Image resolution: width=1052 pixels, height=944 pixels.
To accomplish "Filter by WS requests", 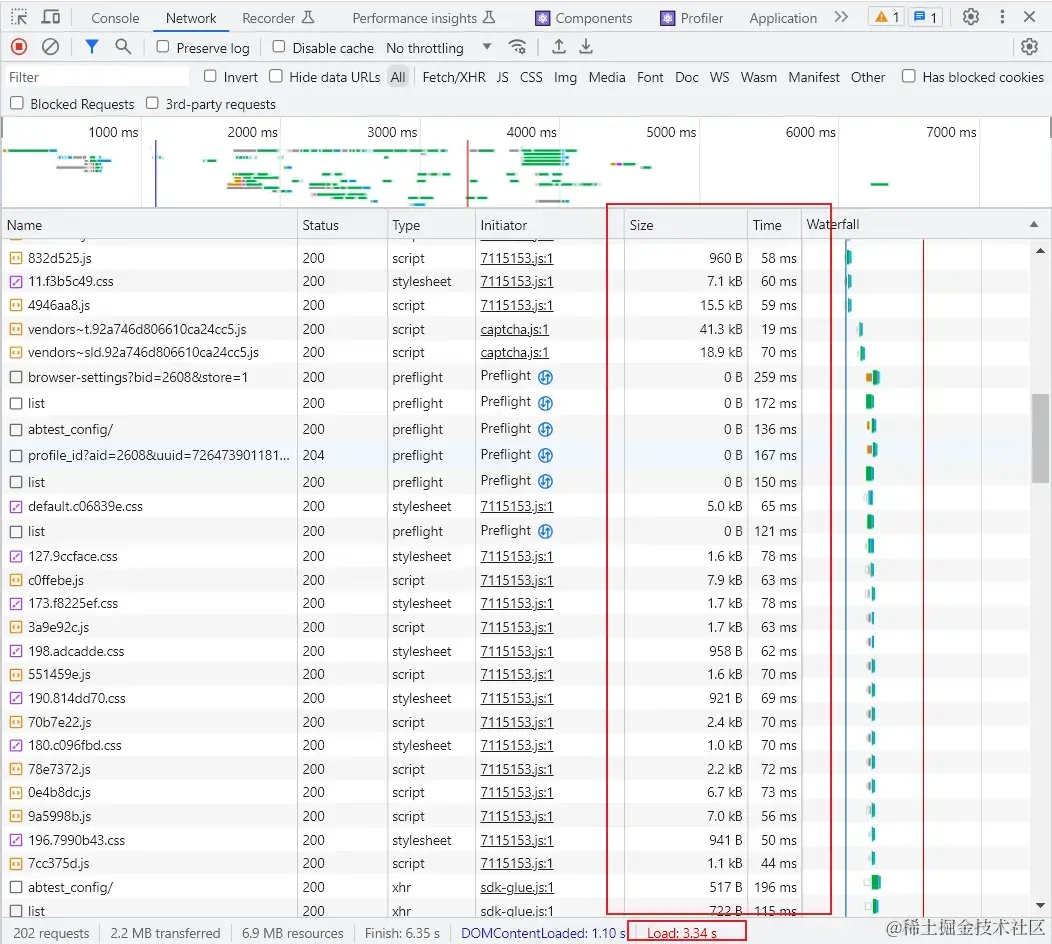I will pos(719,77).
